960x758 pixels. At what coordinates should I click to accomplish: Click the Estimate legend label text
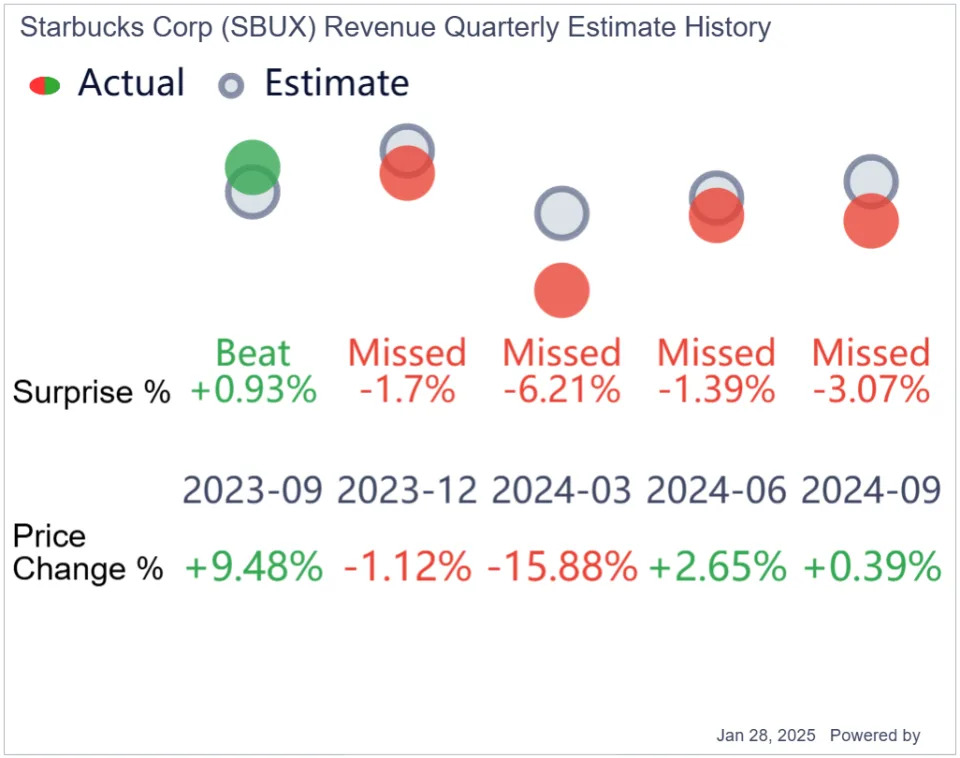coord(337,83)
